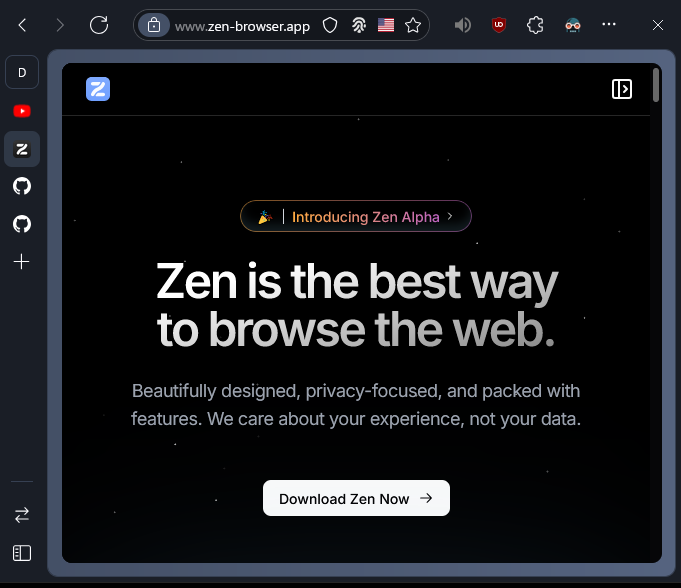
Task: Bookmark this page with the star
Action: [413, 25]
